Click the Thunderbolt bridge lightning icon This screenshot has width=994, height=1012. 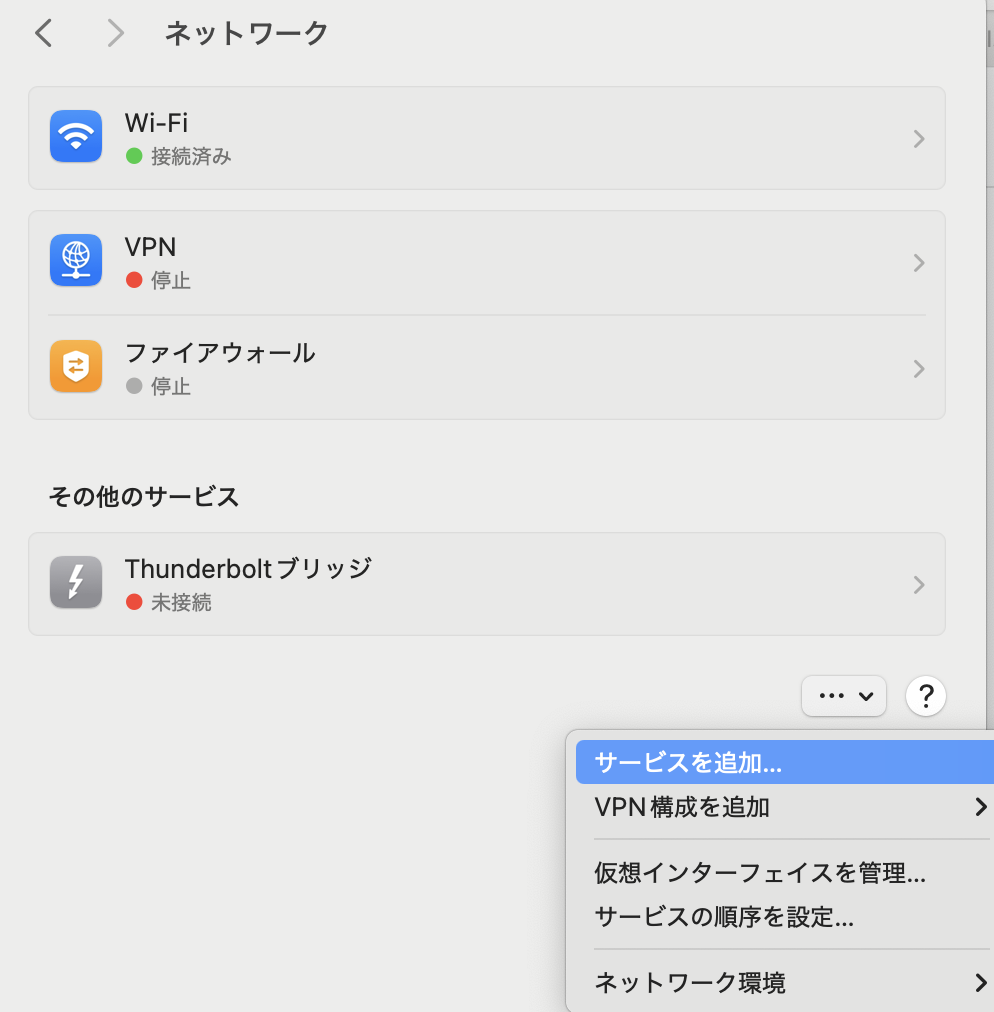[x=76, y=582]
